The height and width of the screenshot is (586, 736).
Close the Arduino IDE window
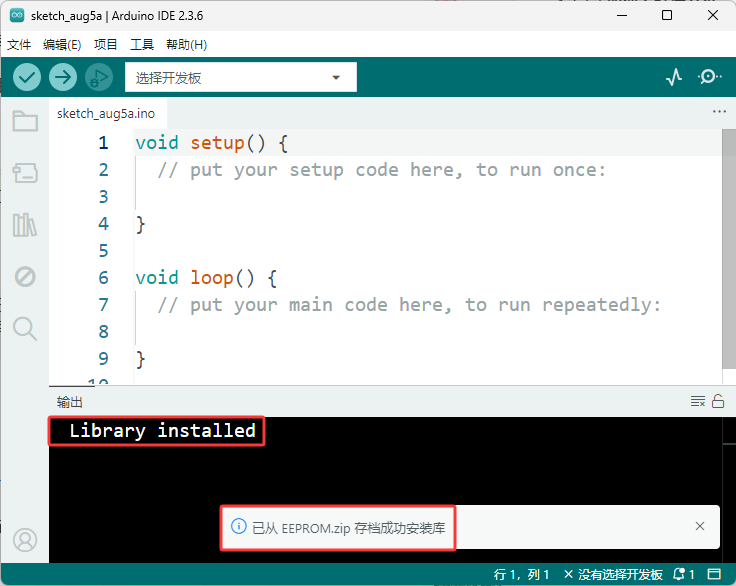tap(713, 15)
